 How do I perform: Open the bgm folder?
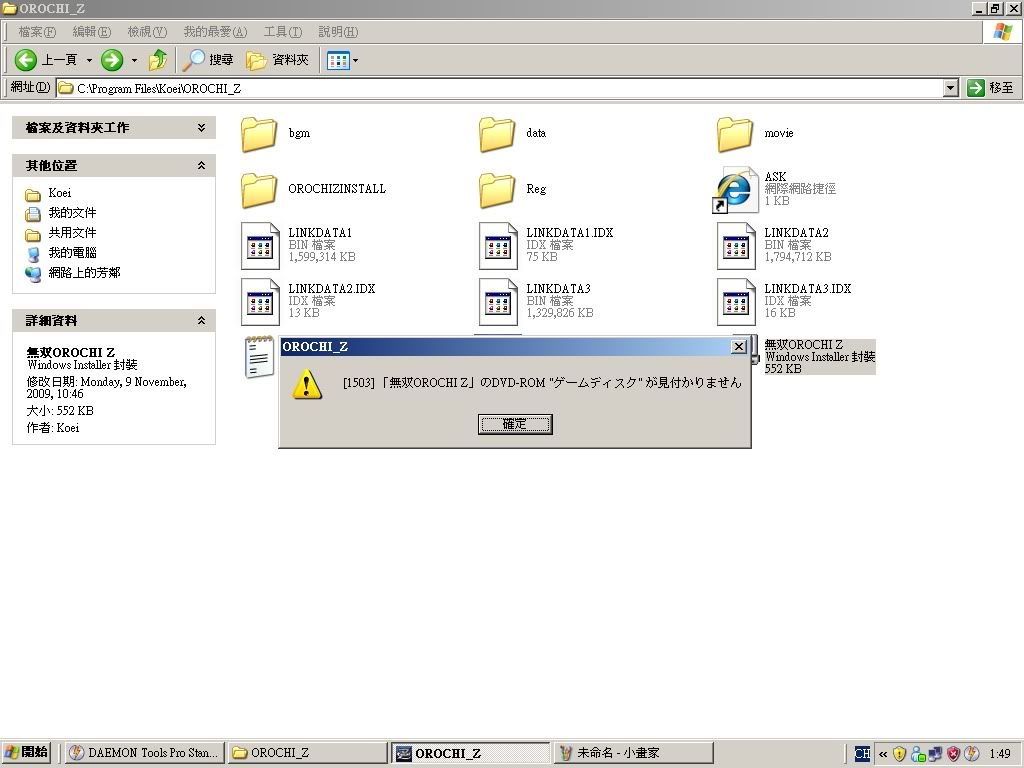point(259,133)
